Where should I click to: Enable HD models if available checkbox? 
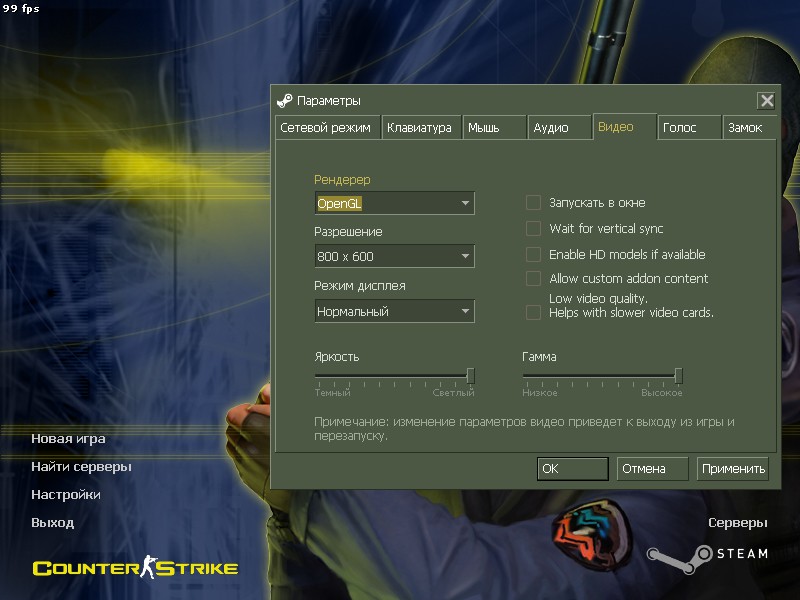533,254
